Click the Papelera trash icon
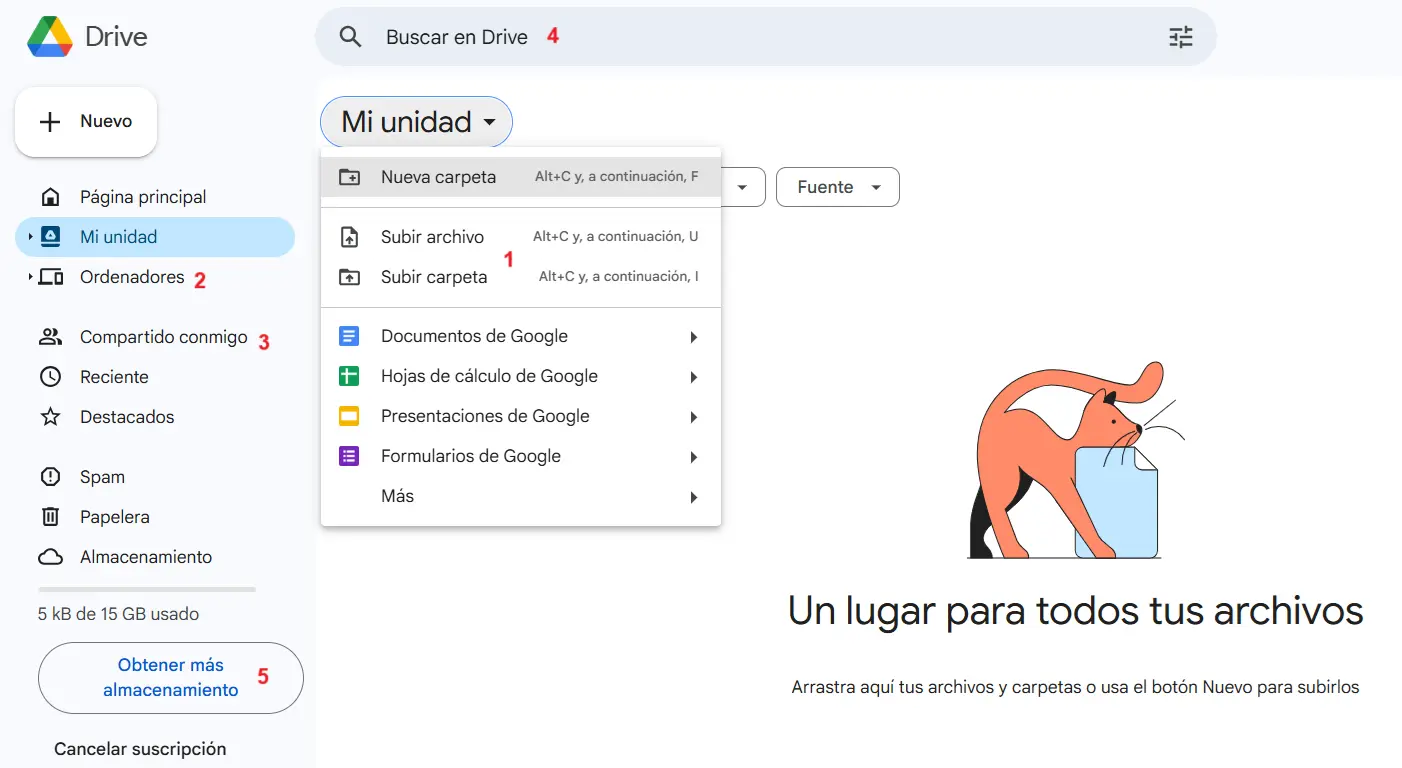This screenshot has height=768, width=1402. coord(50,517)
